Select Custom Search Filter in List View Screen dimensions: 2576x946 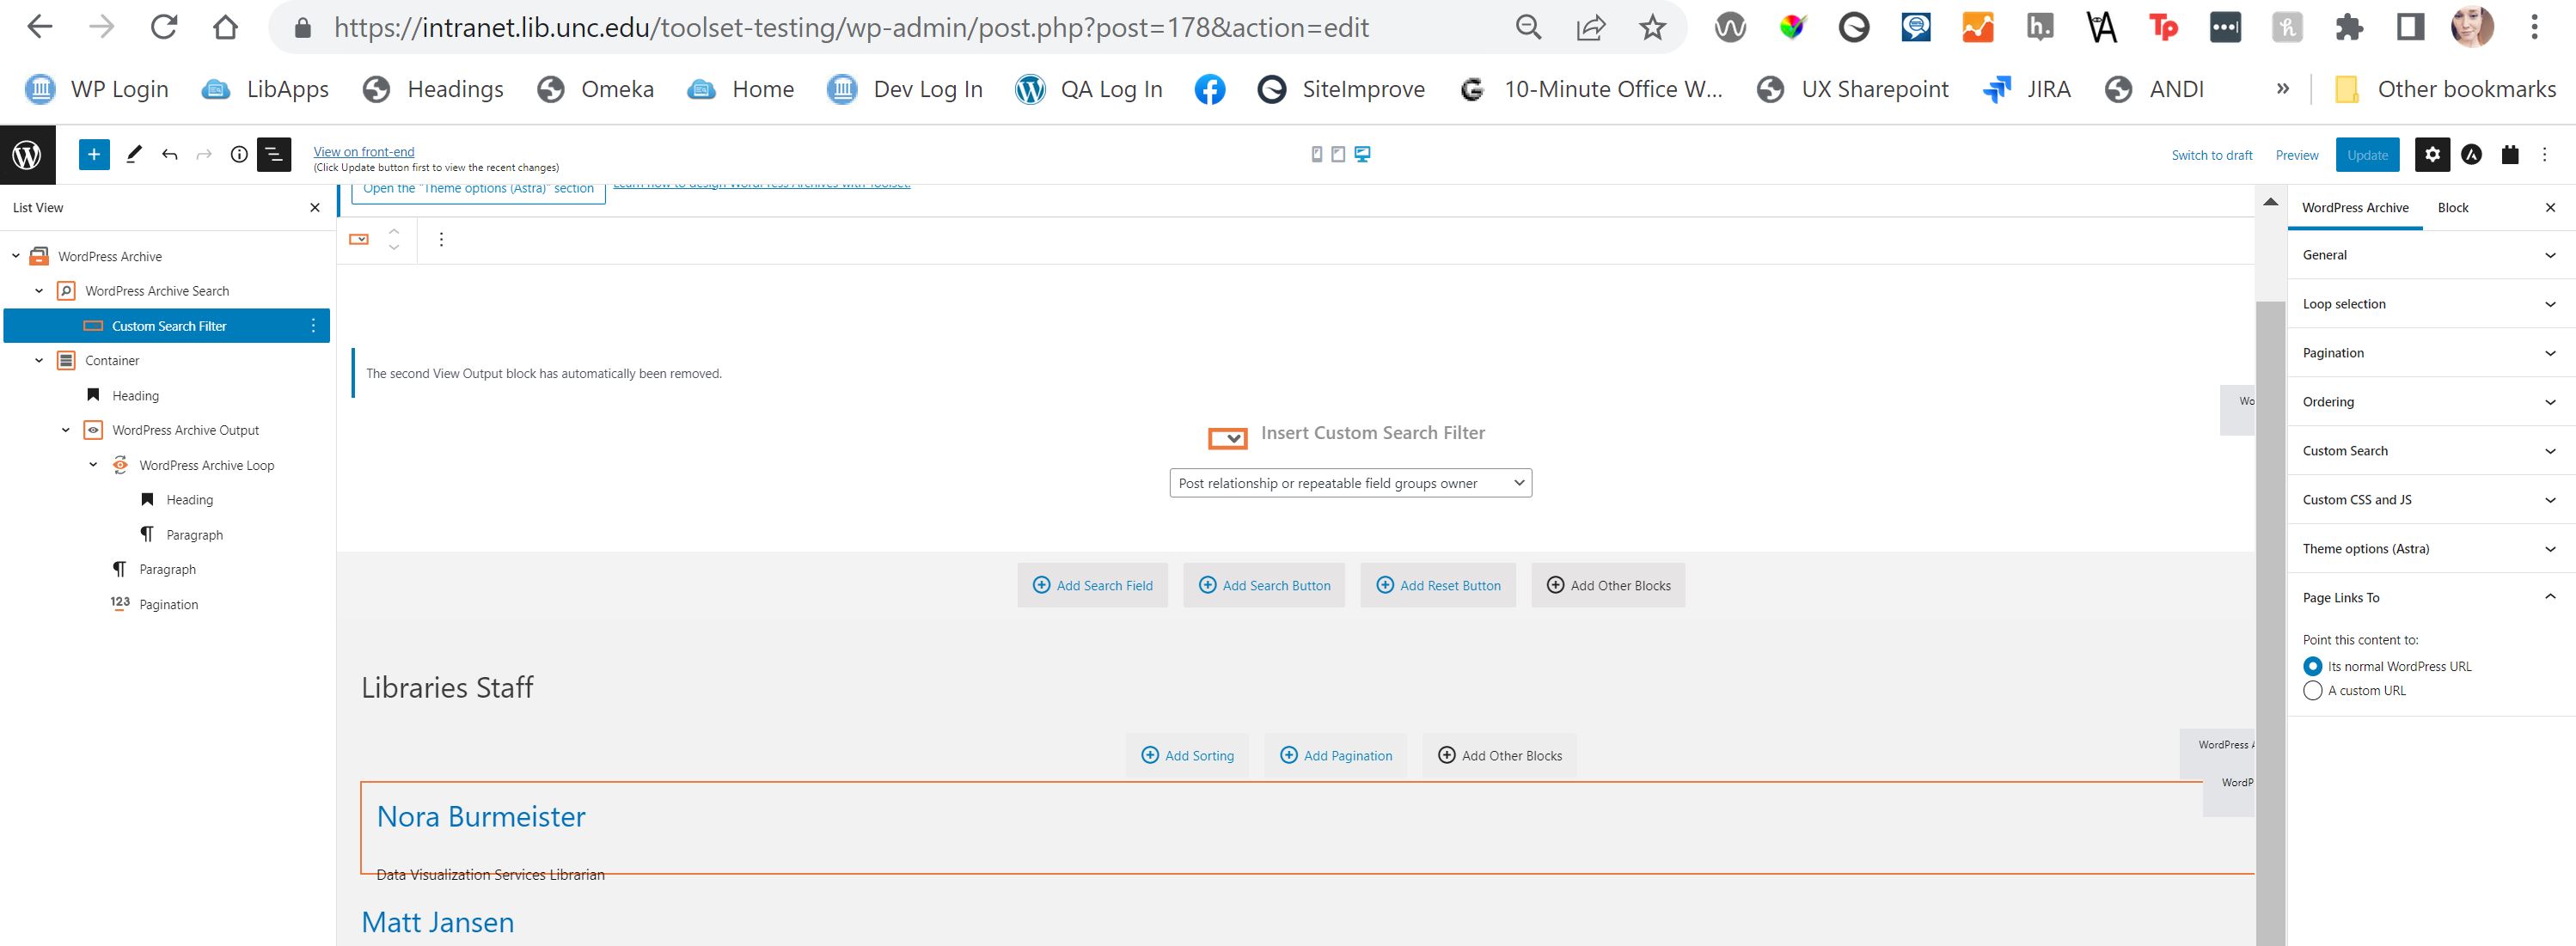167,326
